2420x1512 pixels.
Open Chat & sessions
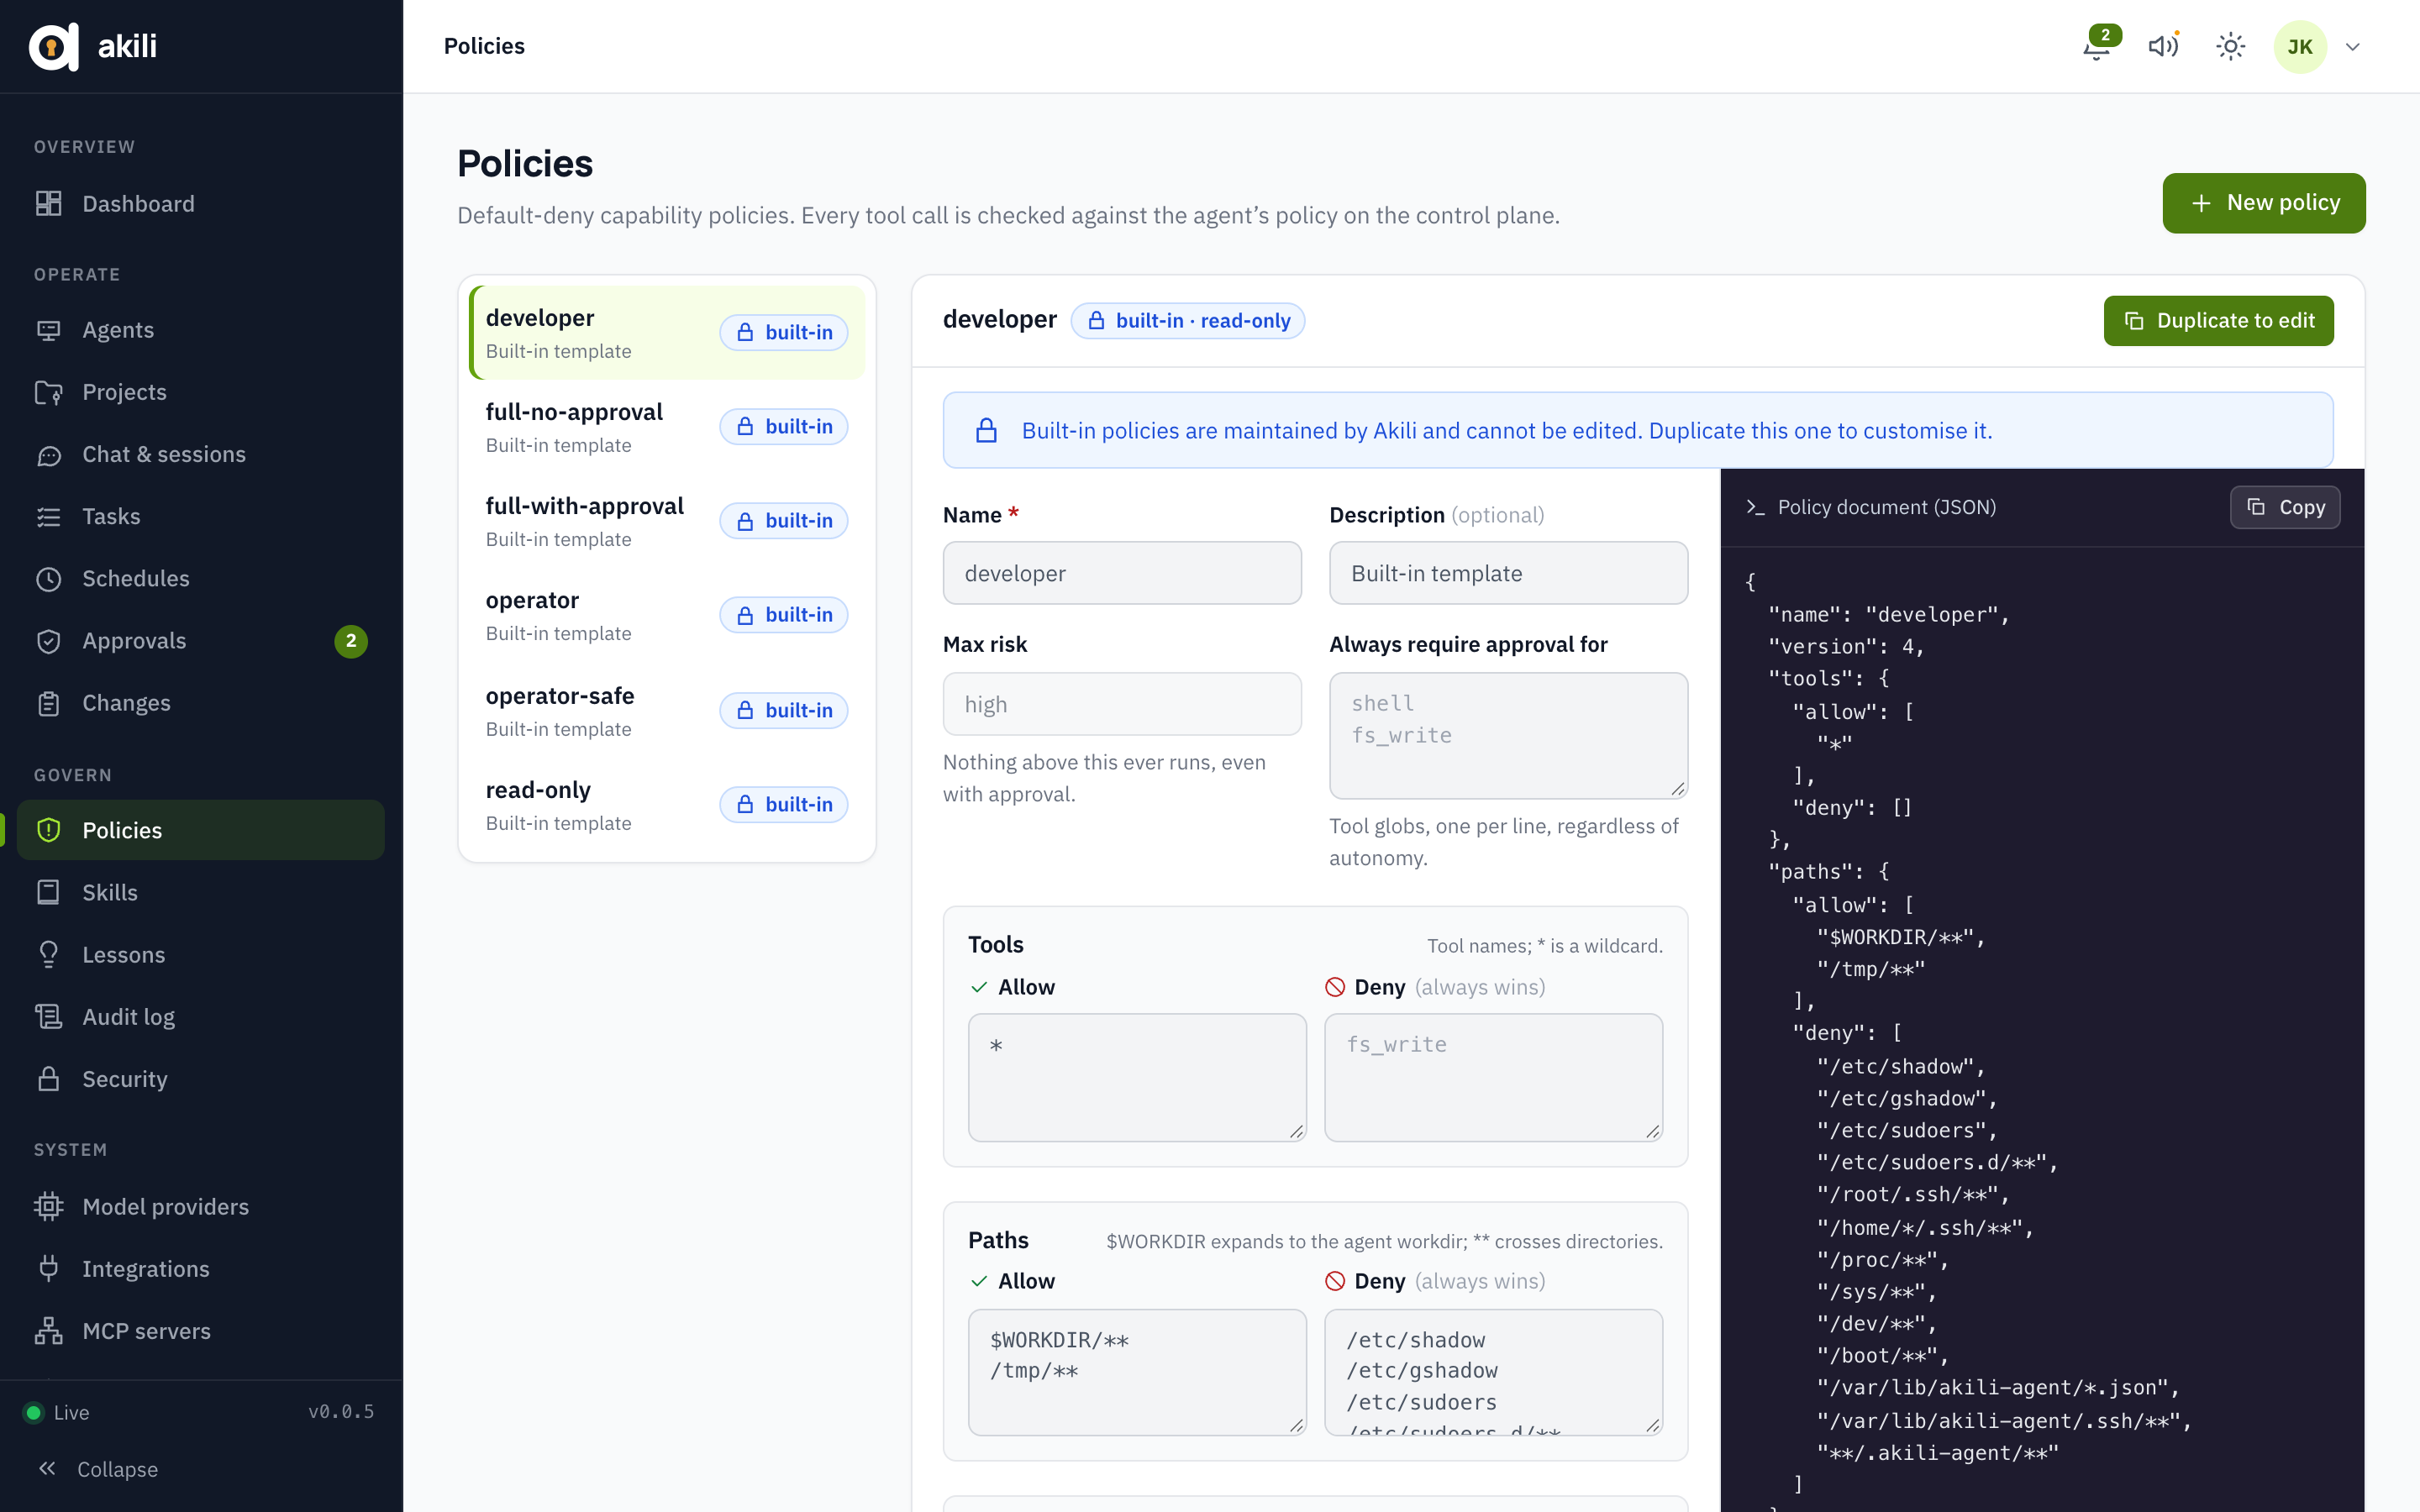tap(201, 454)
